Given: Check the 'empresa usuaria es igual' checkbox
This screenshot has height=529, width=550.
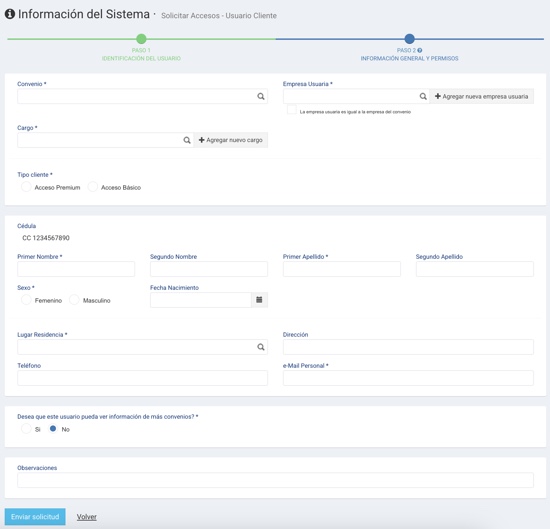Looking at the screenshot, I should tap(291, 109).
